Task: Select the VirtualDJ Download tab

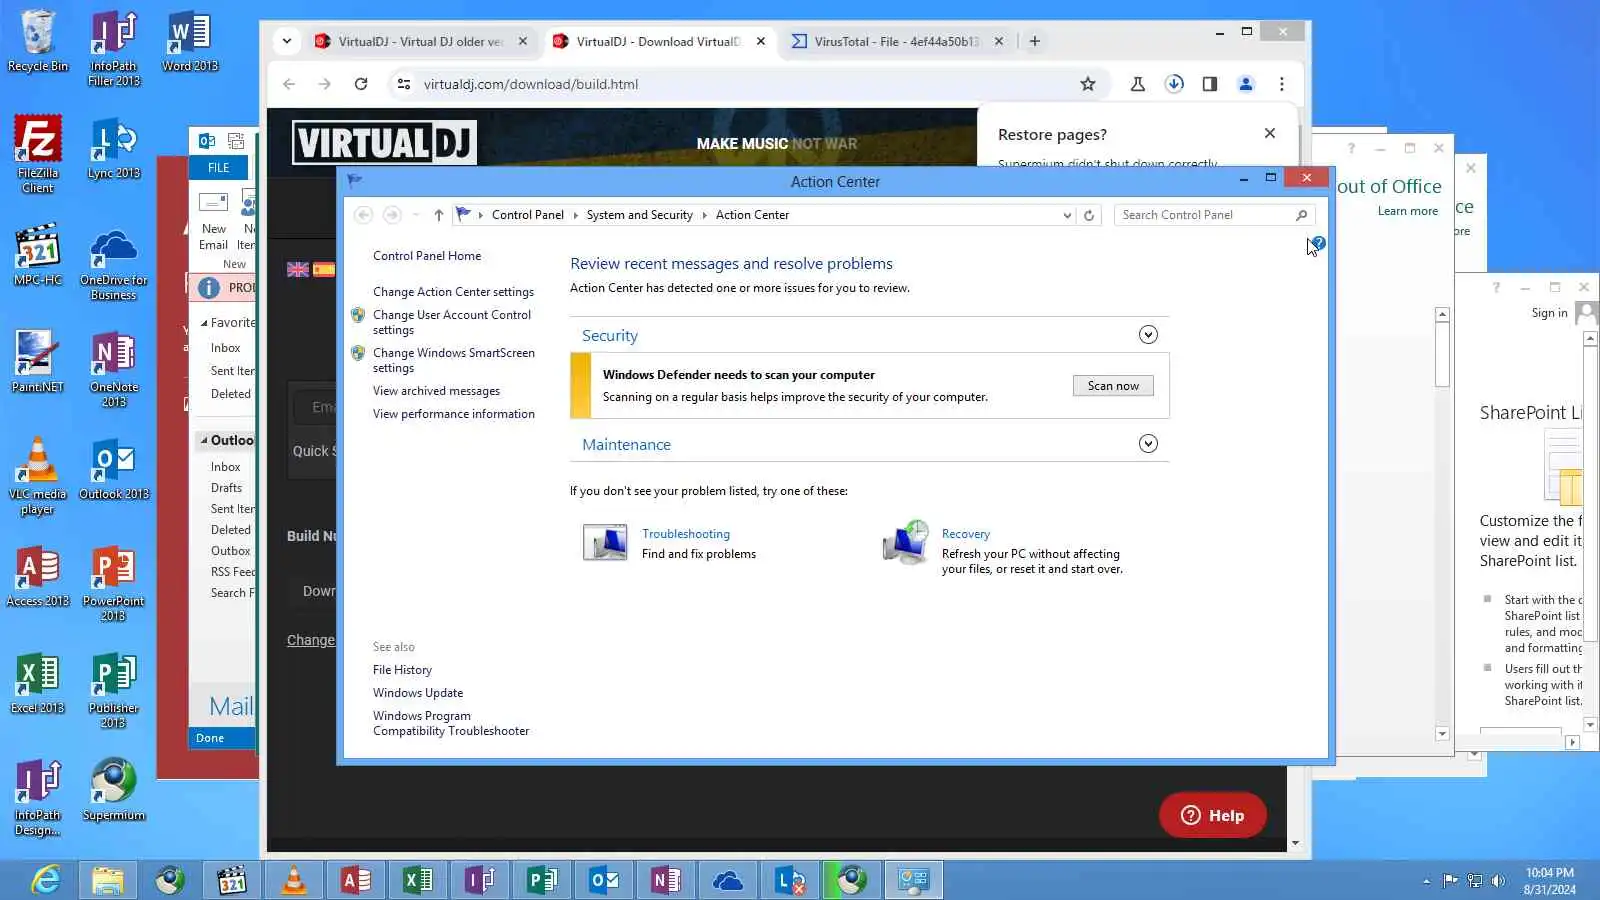Action: (659, 41)
